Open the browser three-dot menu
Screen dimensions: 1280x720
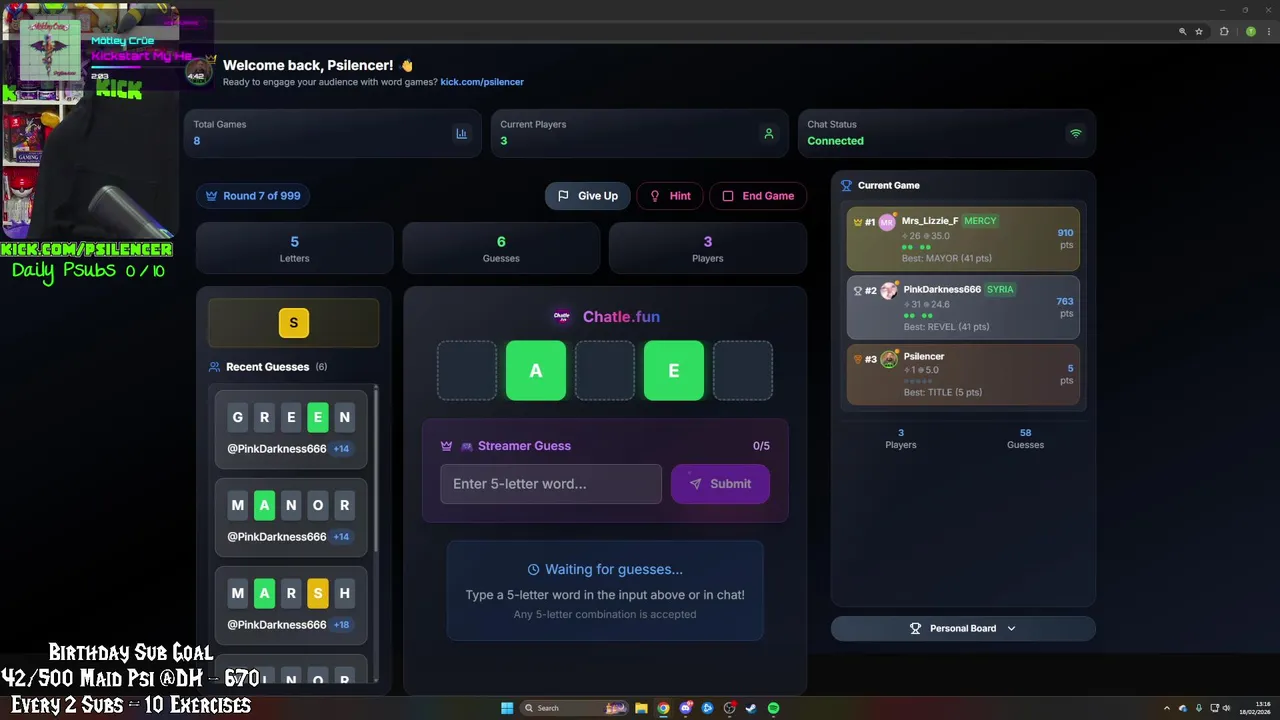tap(1268, 31)
